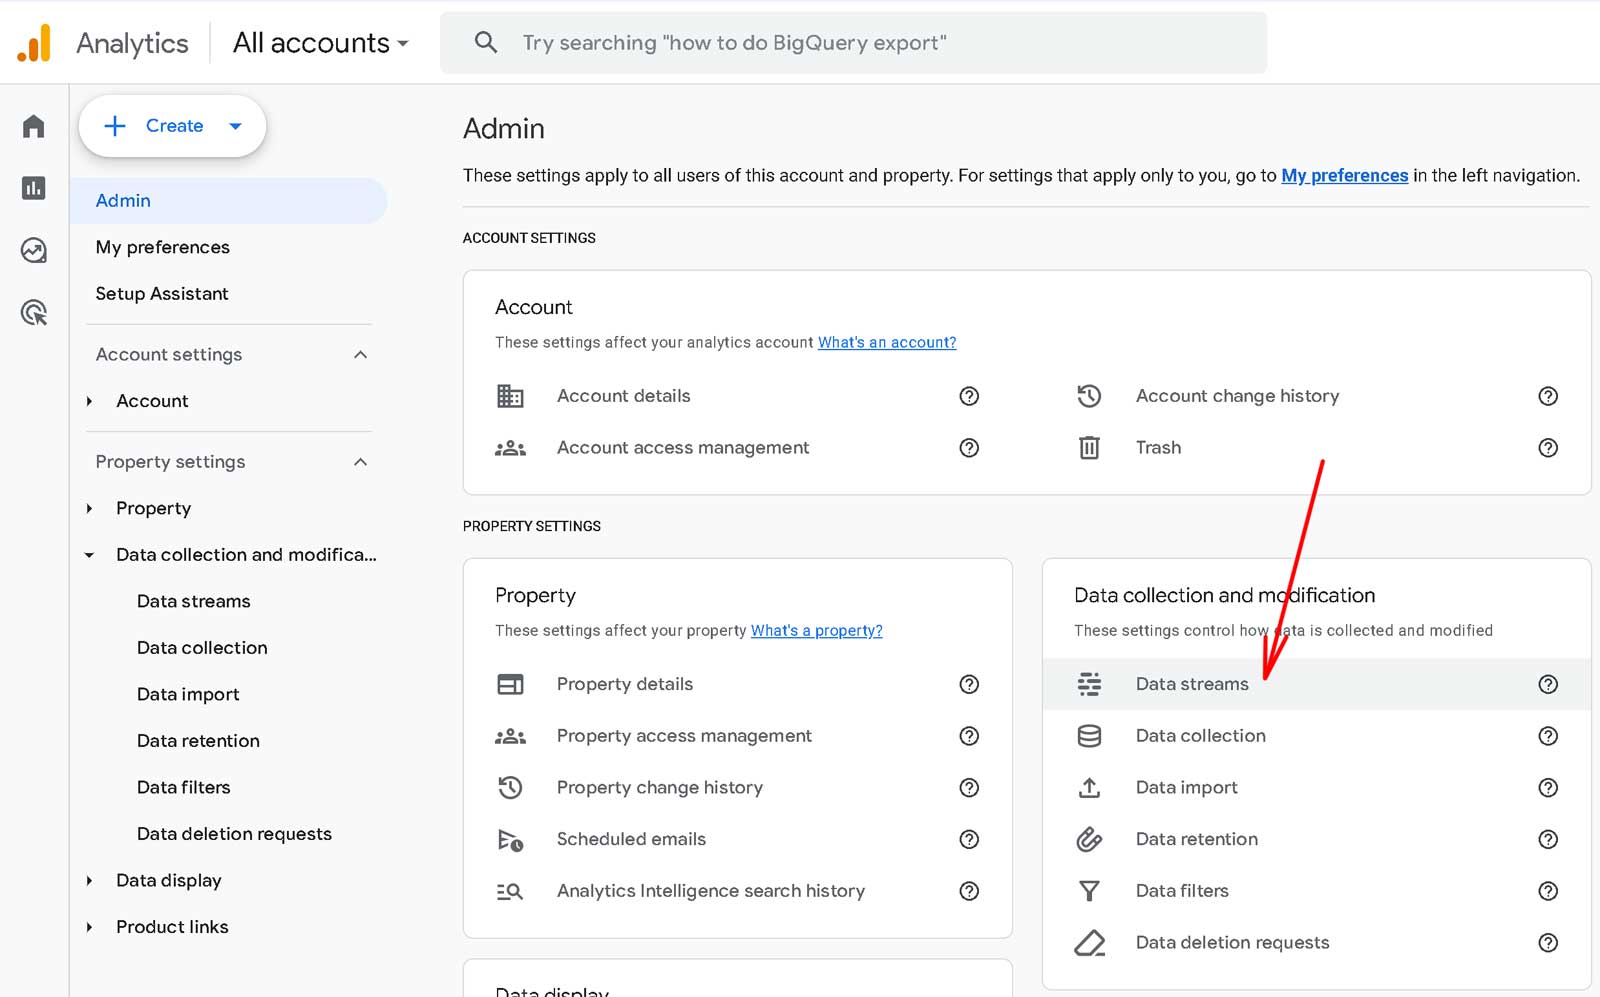Screen dimensions: 1600x997
Task: Click the Property access management people icon
Action: pyautogui.click(x=510, y=736)
